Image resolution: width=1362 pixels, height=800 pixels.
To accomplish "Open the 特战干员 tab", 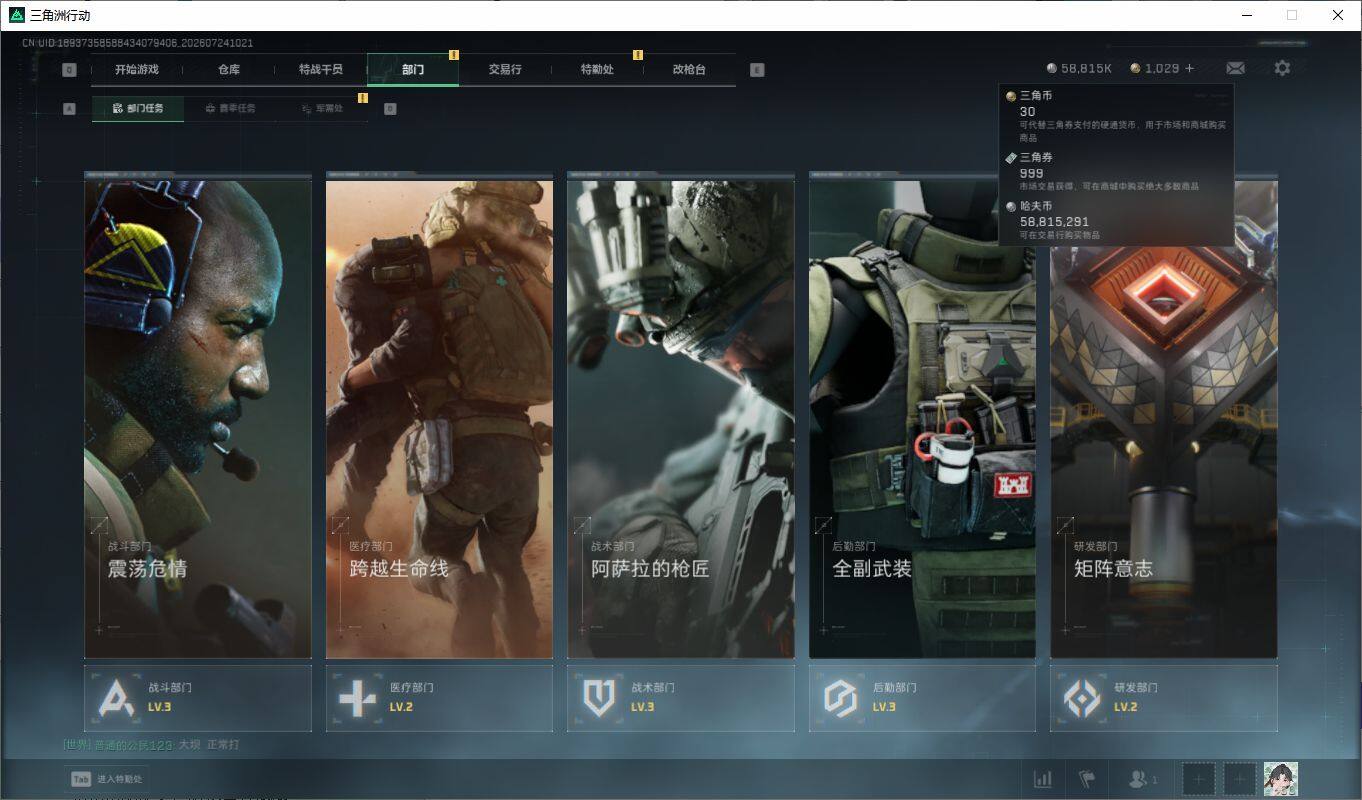I will tap(321, 70).
